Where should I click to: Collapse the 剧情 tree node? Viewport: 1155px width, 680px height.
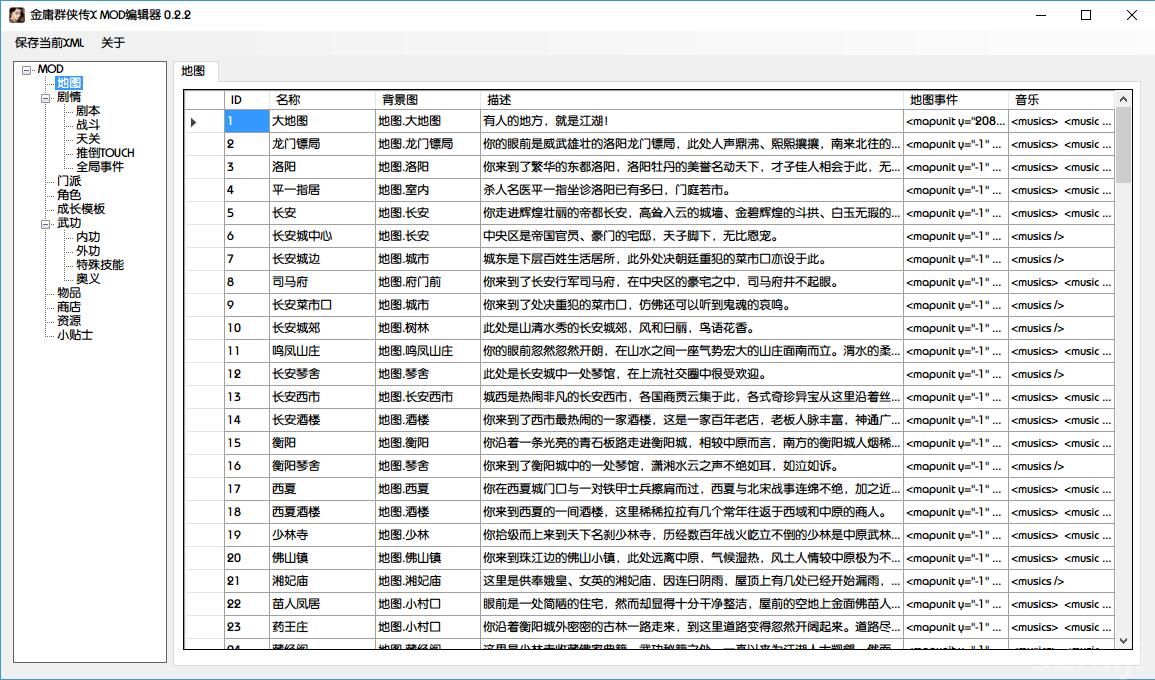[45, 98]
